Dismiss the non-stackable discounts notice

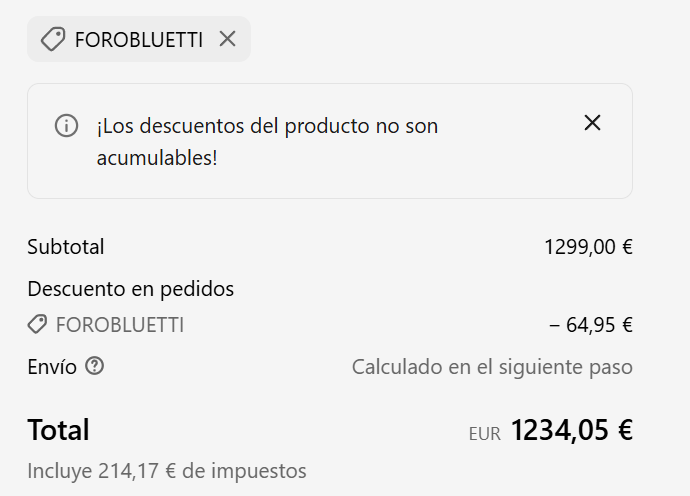pyautogui.click(x=592, y=123)
